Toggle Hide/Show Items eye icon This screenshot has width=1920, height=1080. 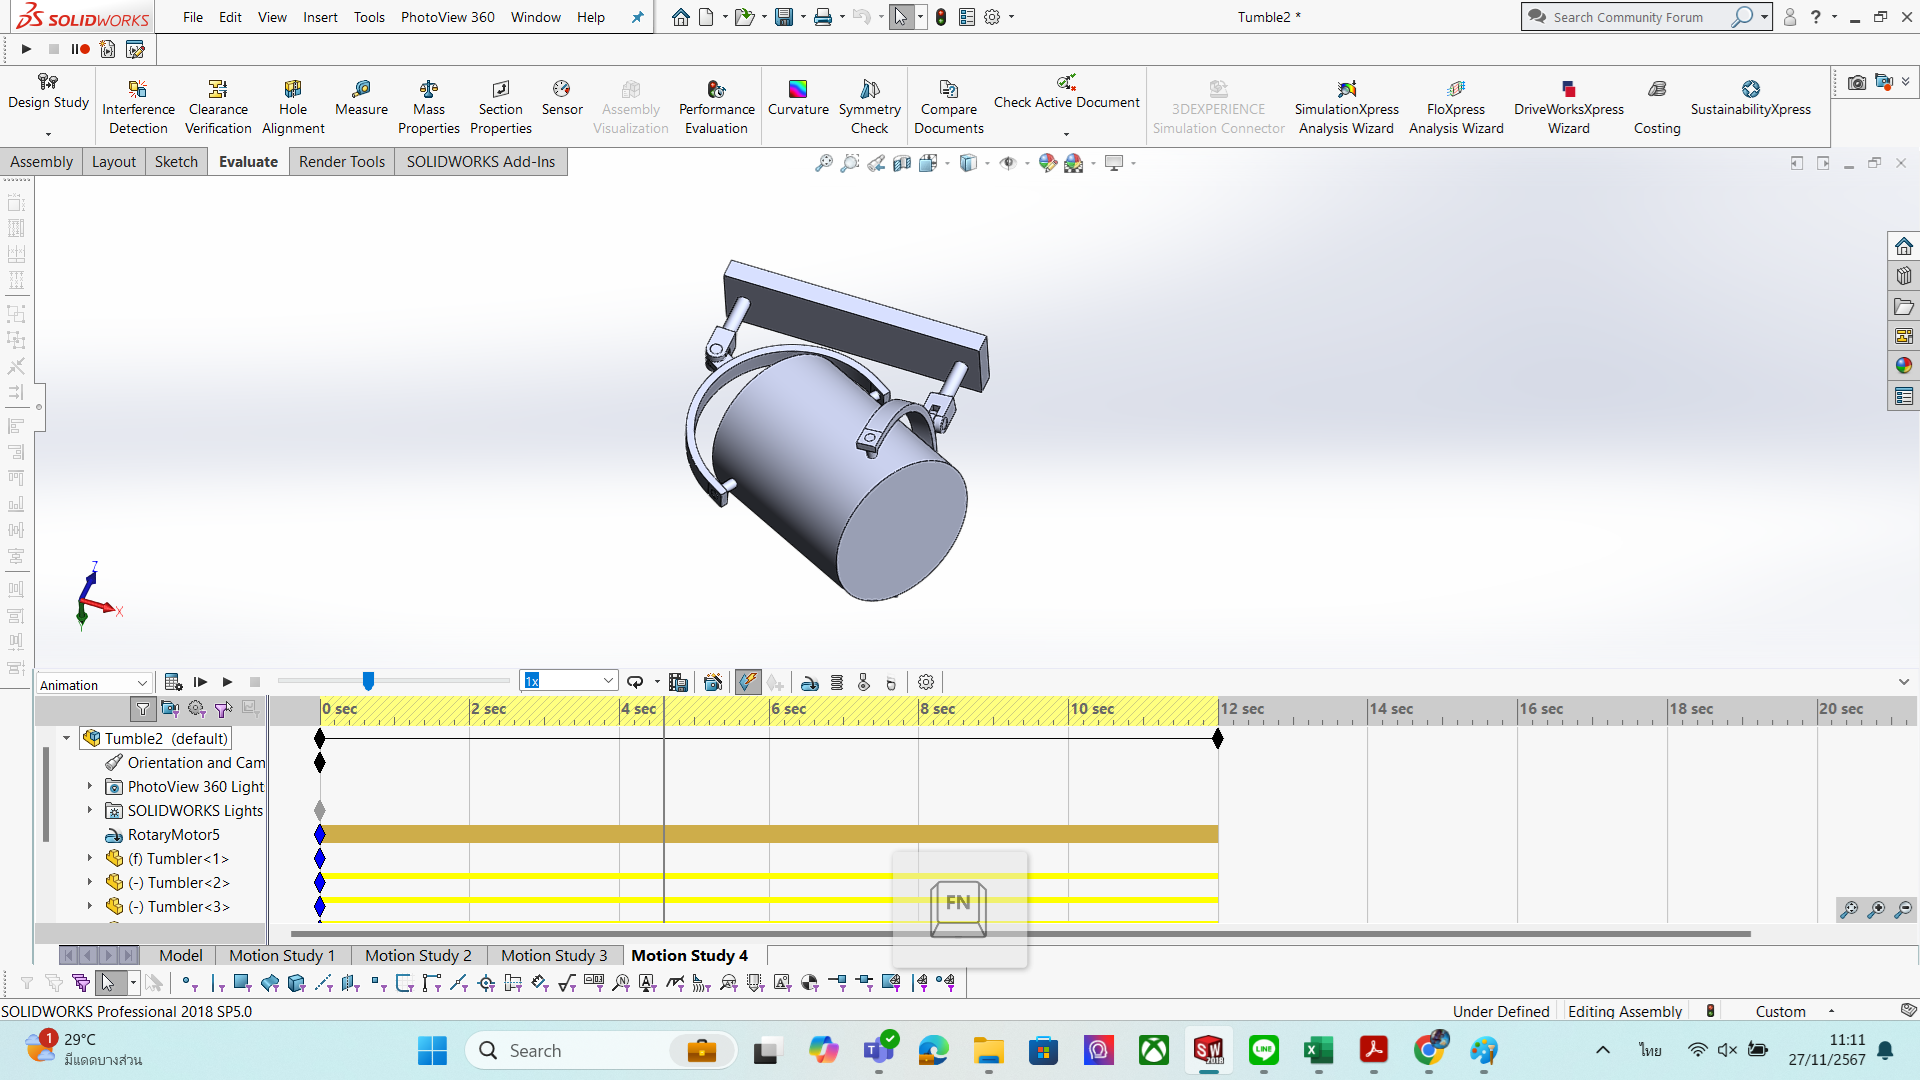1008,163
